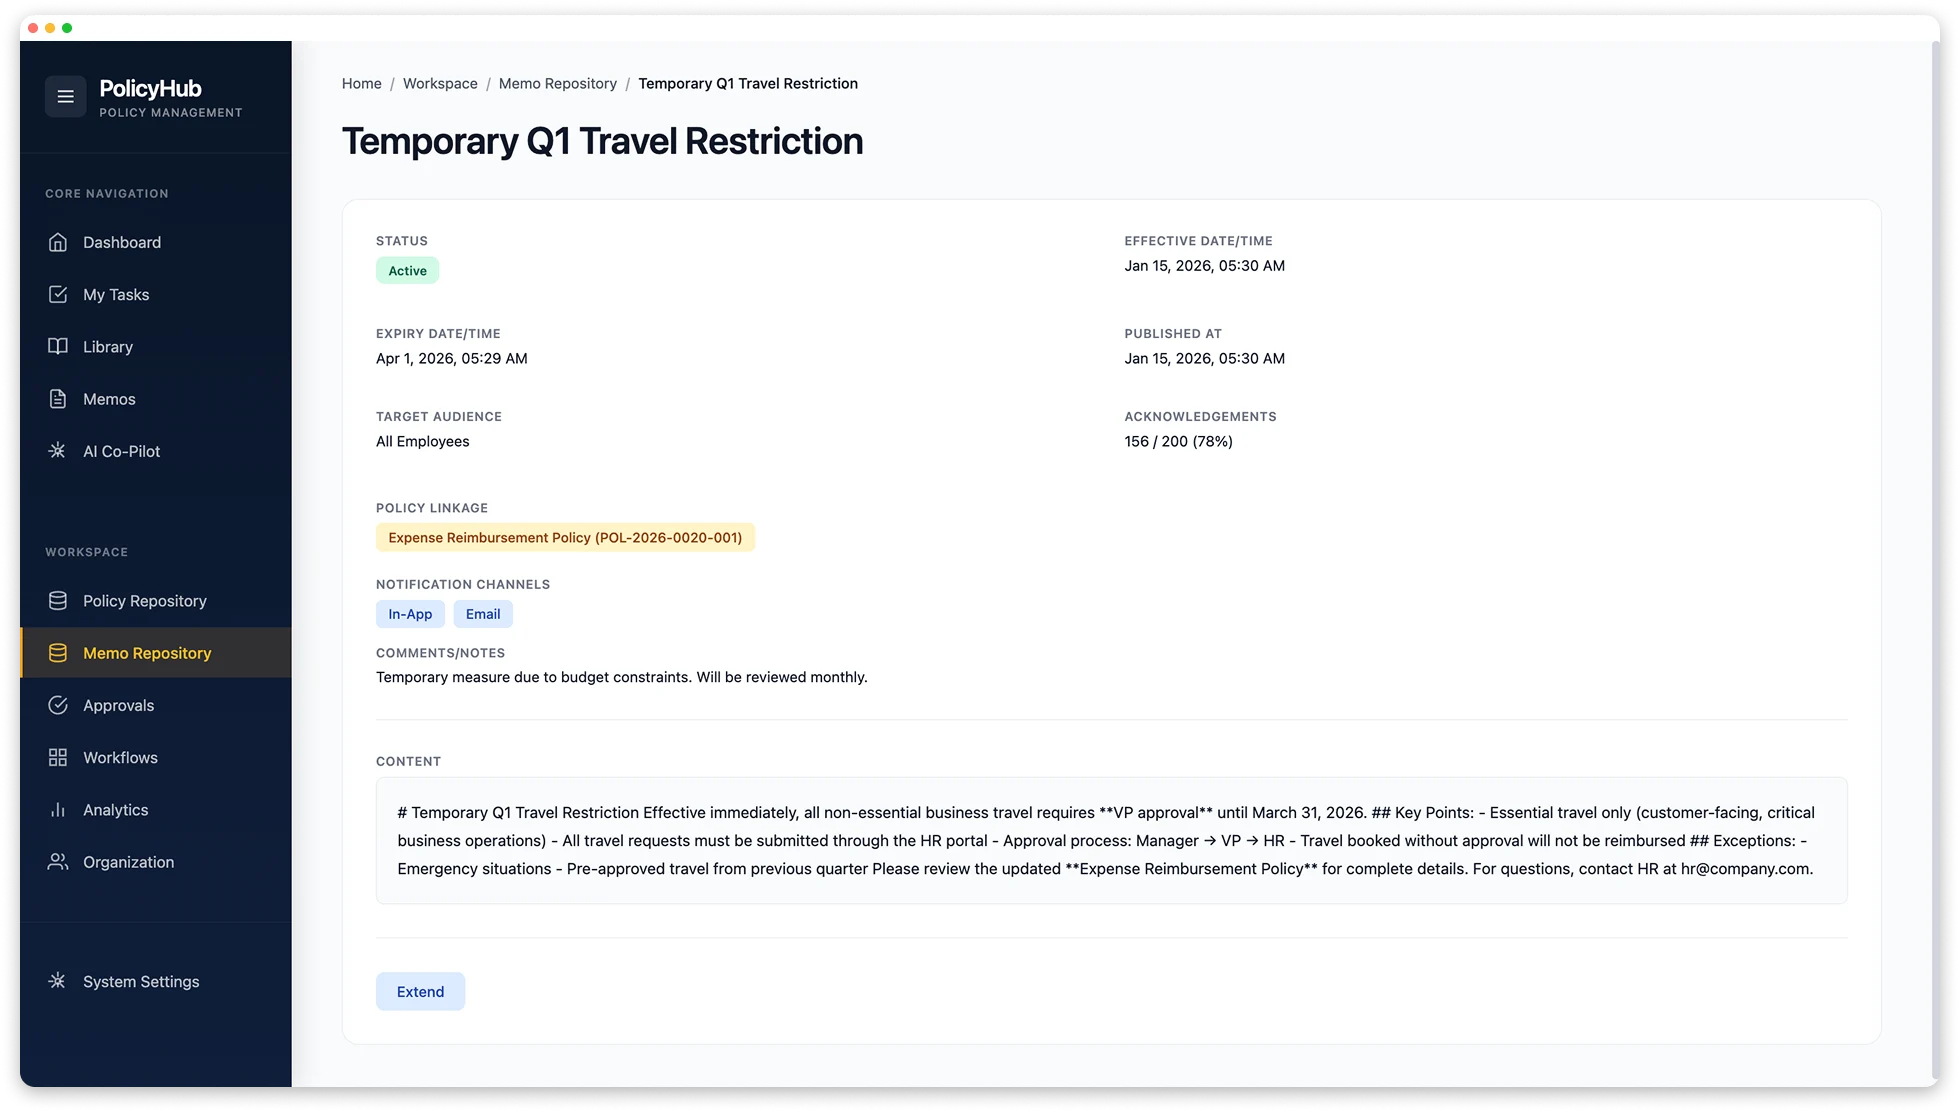Click the My Tasks checkbox icon
The height and width of the screenshot is (1112, 1960).
coord(58,294)
